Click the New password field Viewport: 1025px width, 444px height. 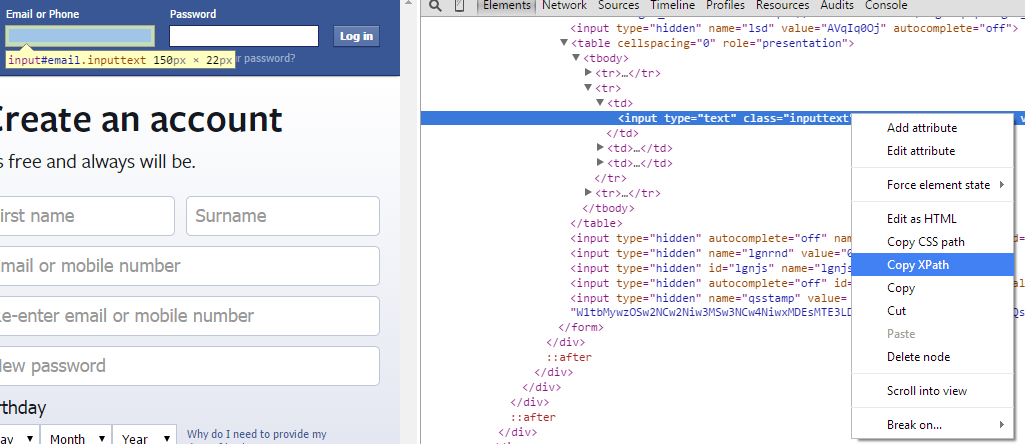pos(190,366)
